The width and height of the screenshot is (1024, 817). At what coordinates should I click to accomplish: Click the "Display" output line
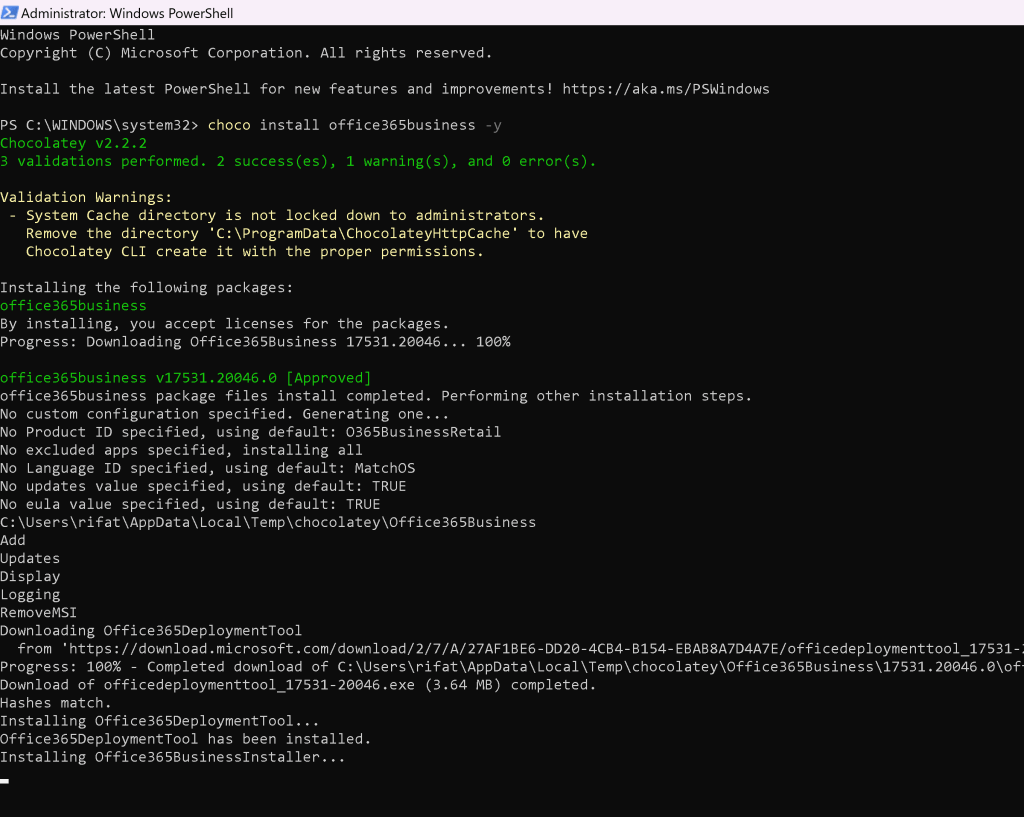click(30, 577)
